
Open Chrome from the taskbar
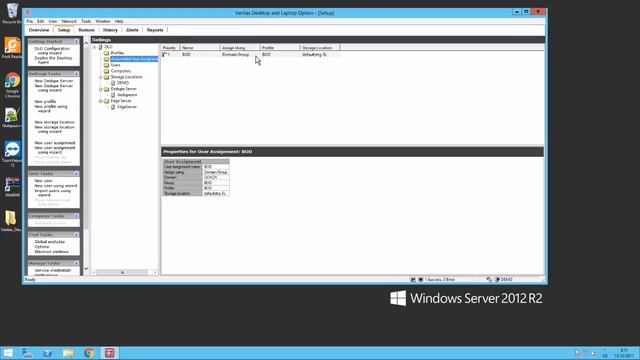coord(89,353)
